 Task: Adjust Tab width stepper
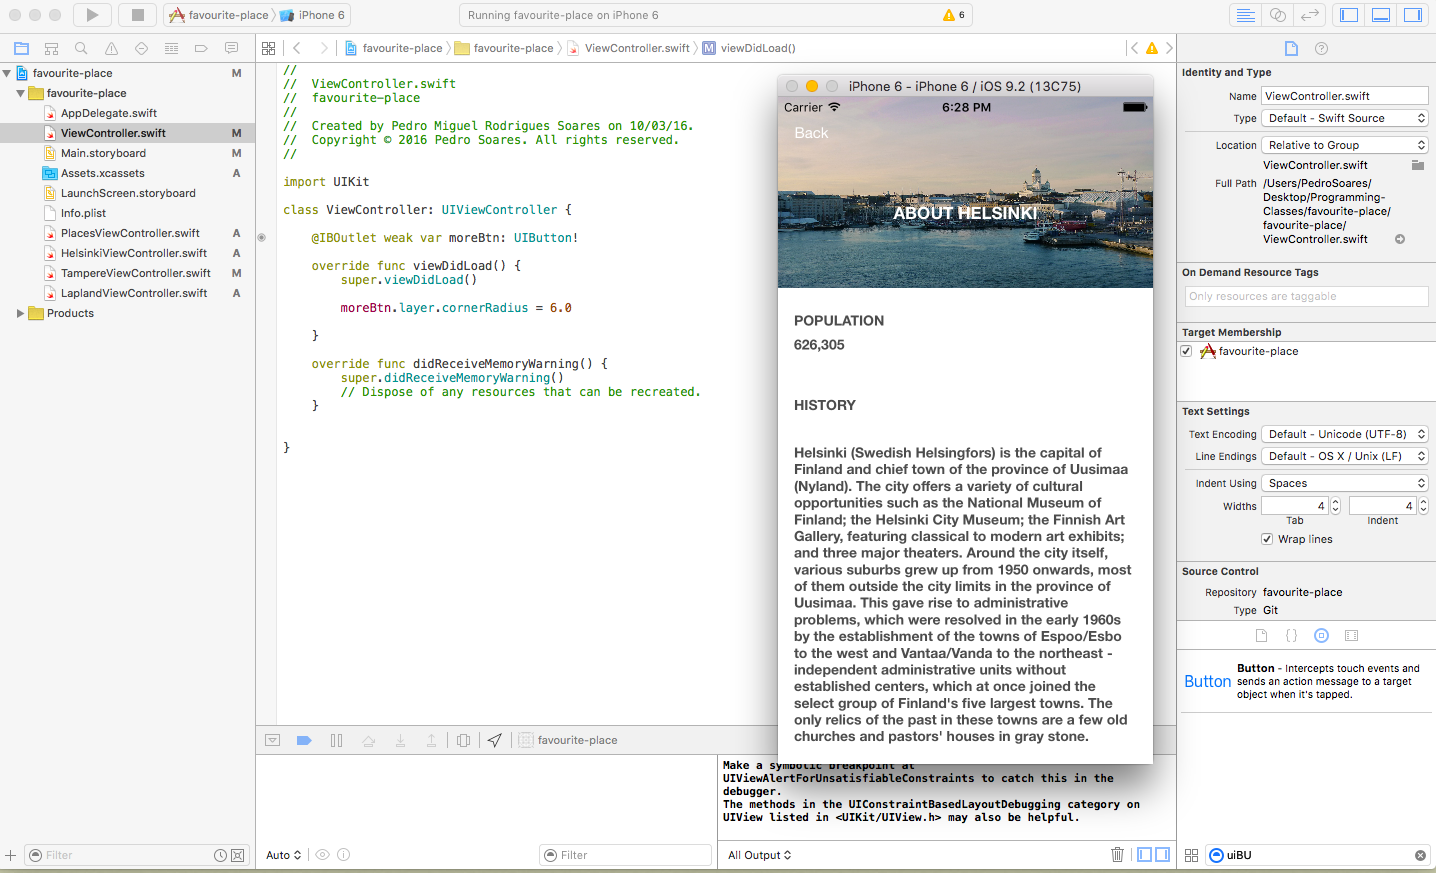pyautogui.click(x=1335, y=506)
